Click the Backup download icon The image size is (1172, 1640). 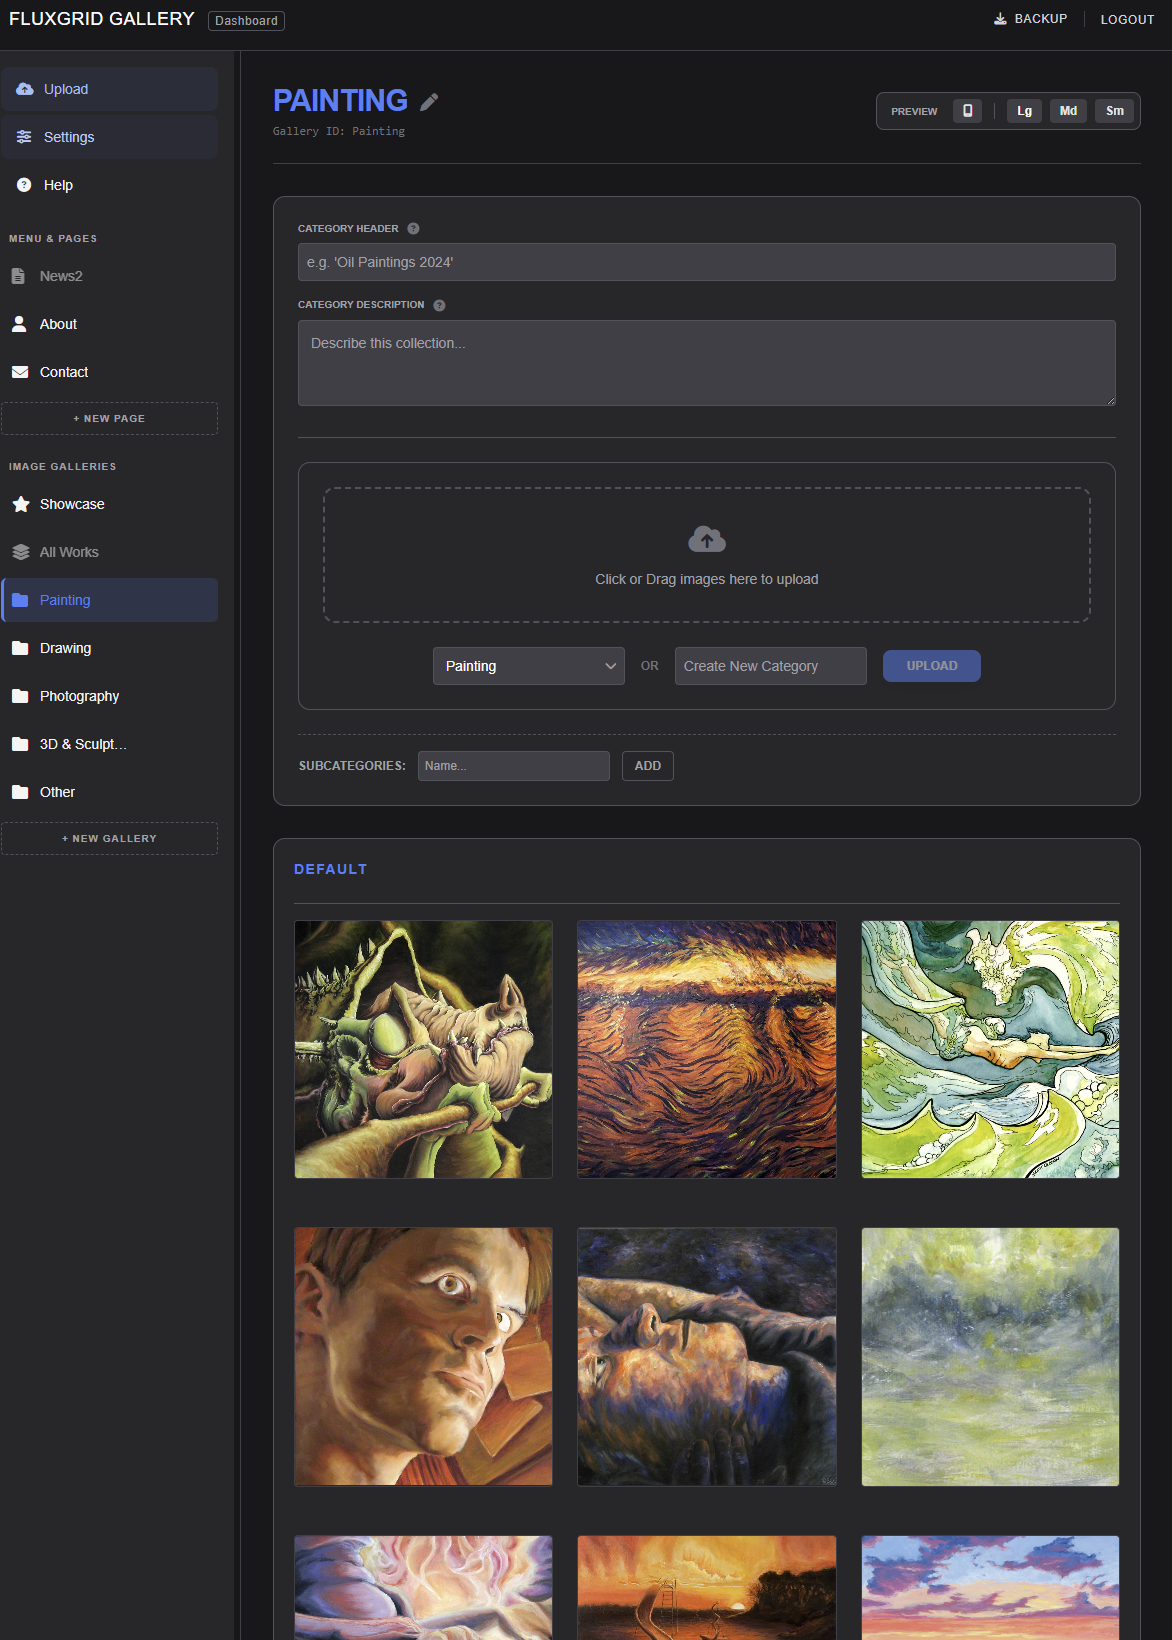(x=1000, y=19)
